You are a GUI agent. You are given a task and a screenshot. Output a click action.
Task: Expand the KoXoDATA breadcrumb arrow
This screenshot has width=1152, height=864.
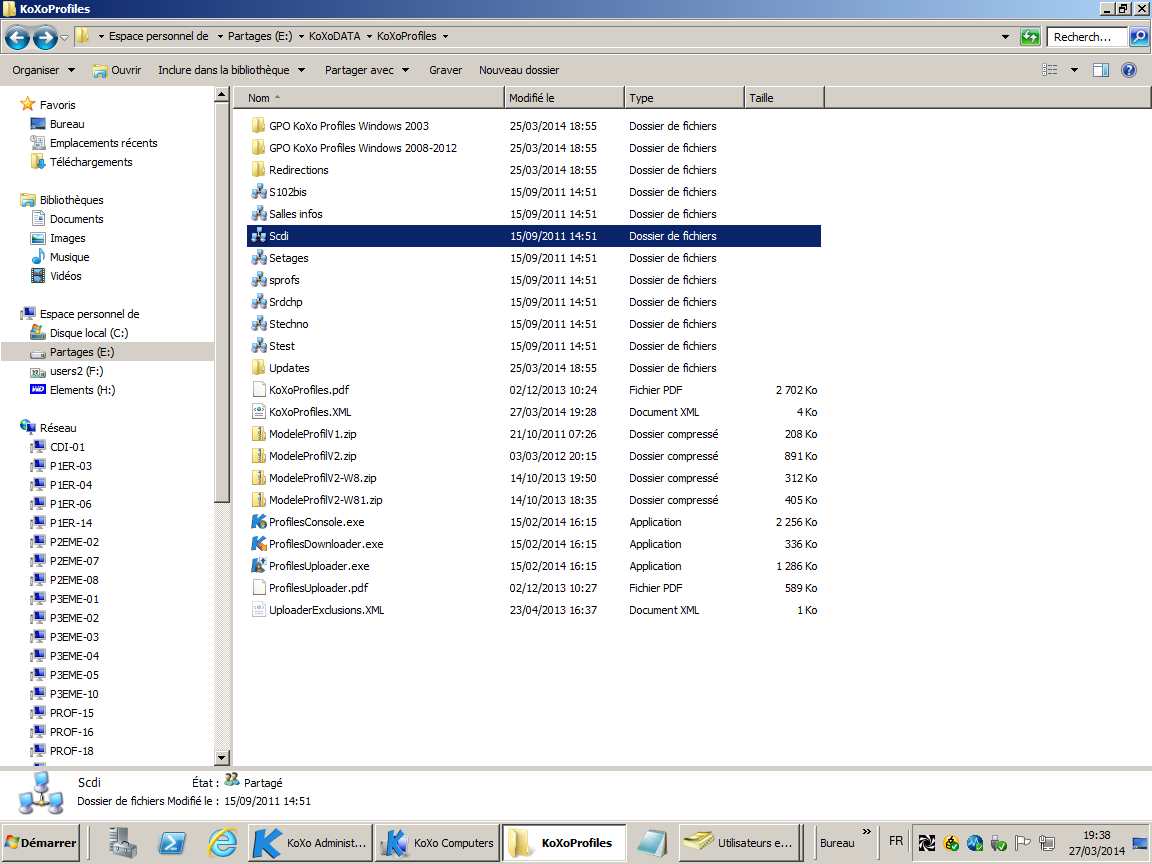click(369, 36)
